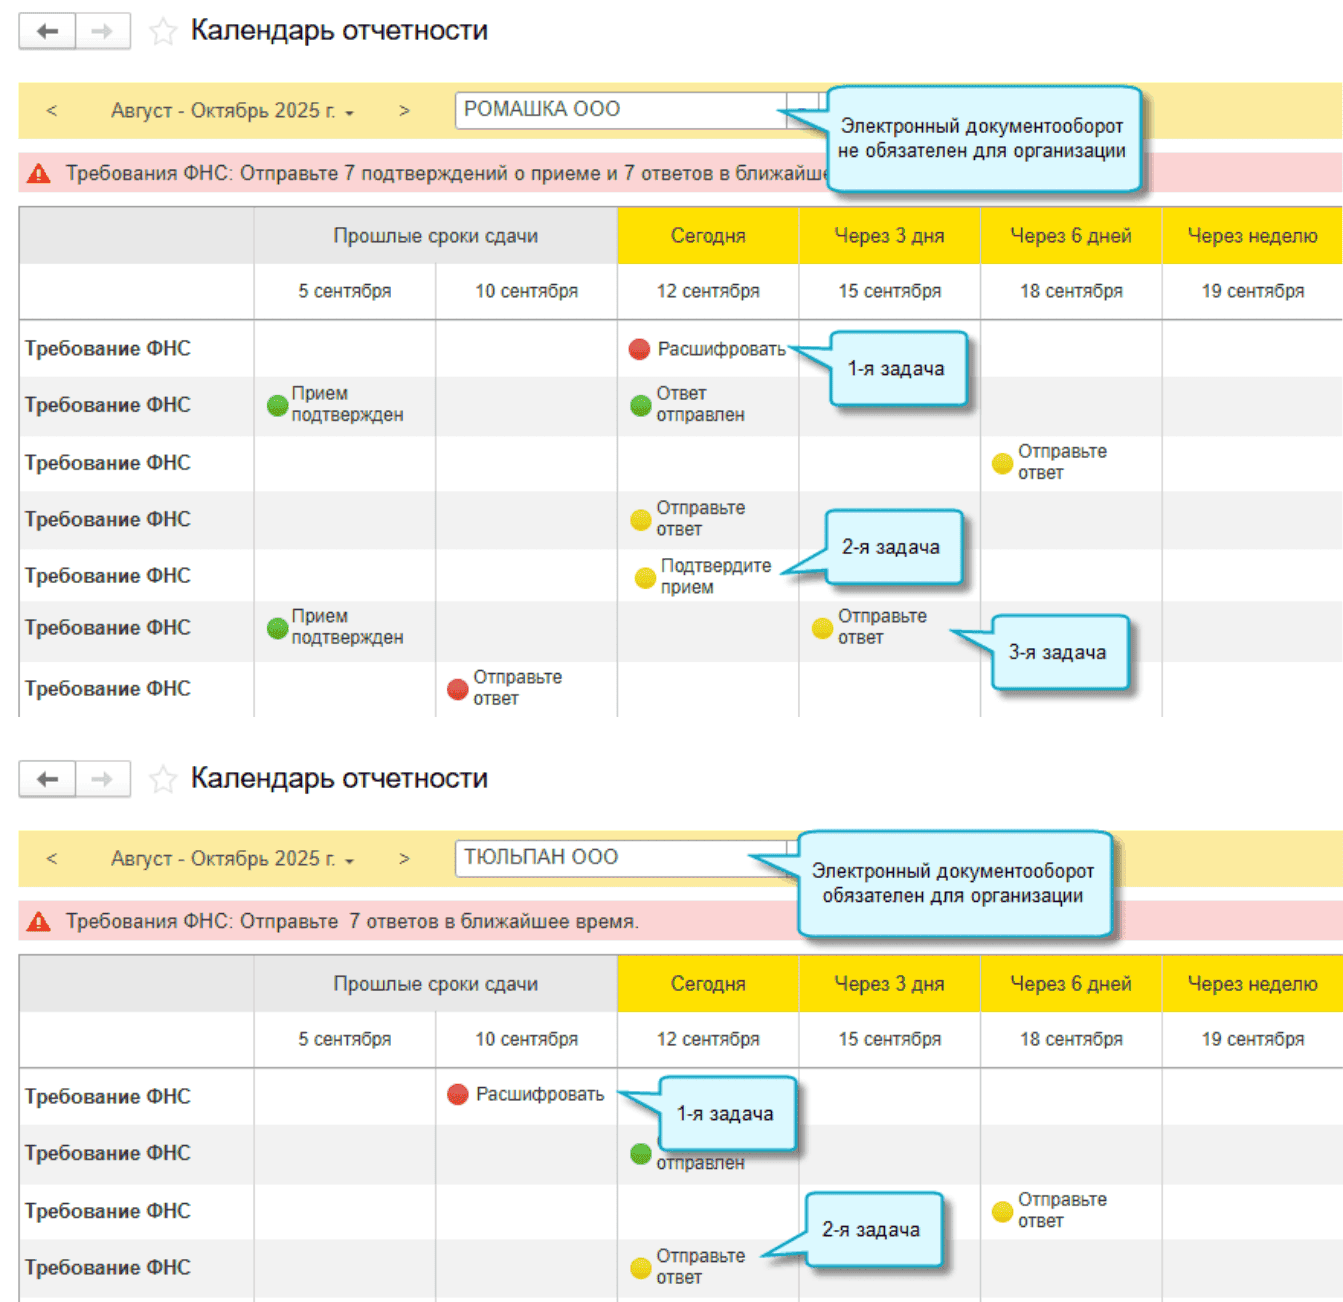Screen dimensions: 1343x1302
Task: Click the Через неделю header in РОМАШКА calendar
Action: click(x=1252, y=236)
